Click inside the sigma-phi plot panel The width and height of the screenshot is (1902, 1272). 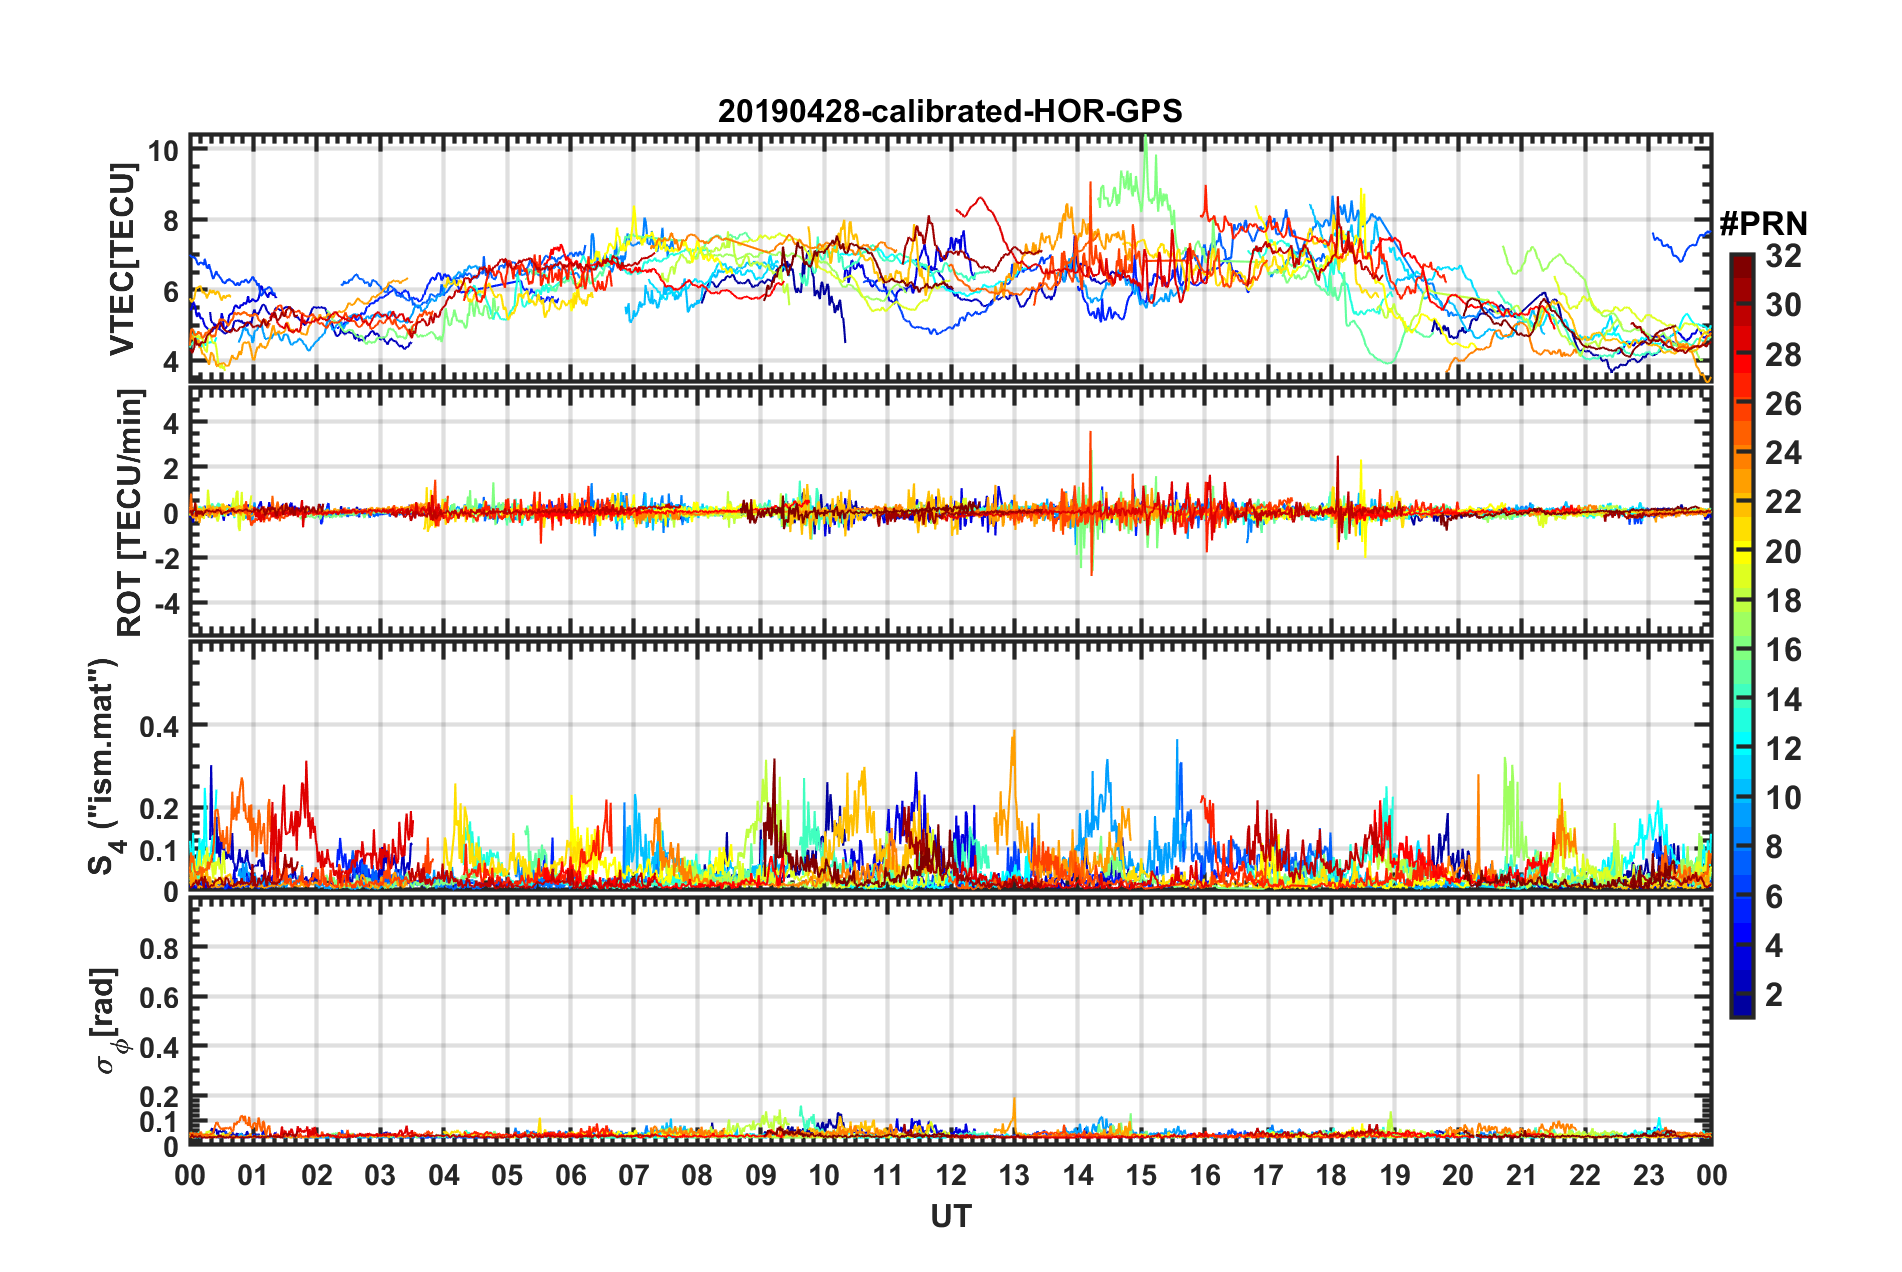pos(950,1020)
